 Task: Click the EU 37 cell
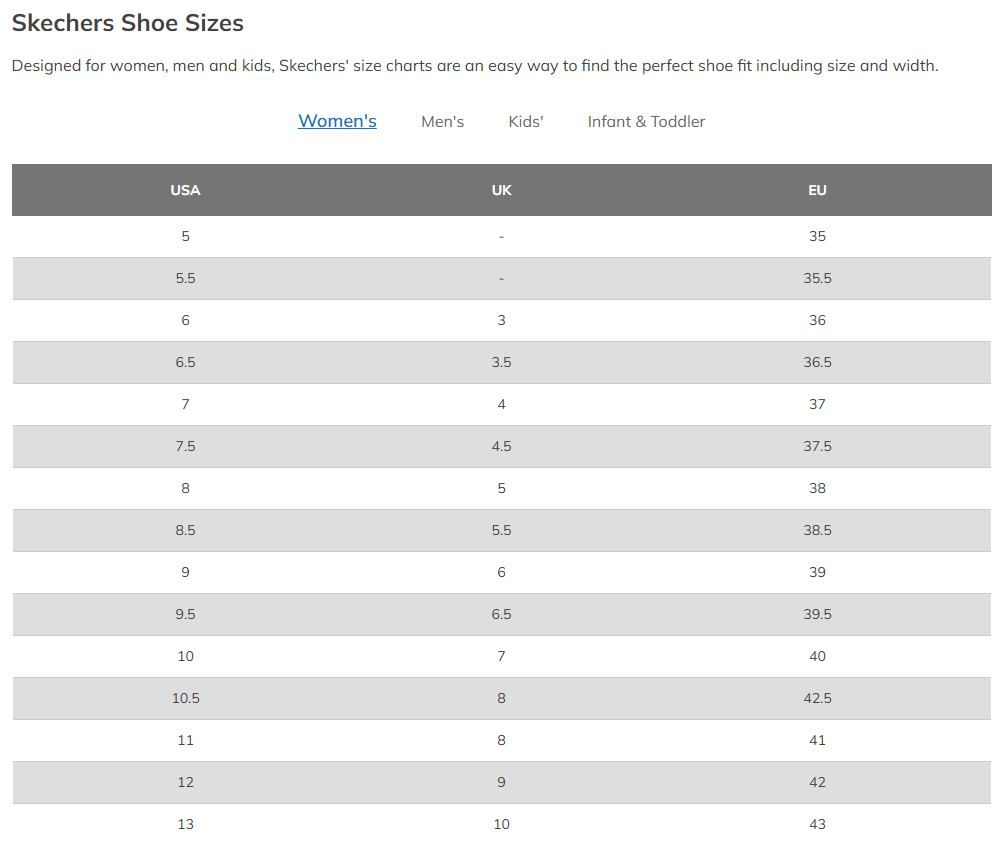[x=817, y=405]
